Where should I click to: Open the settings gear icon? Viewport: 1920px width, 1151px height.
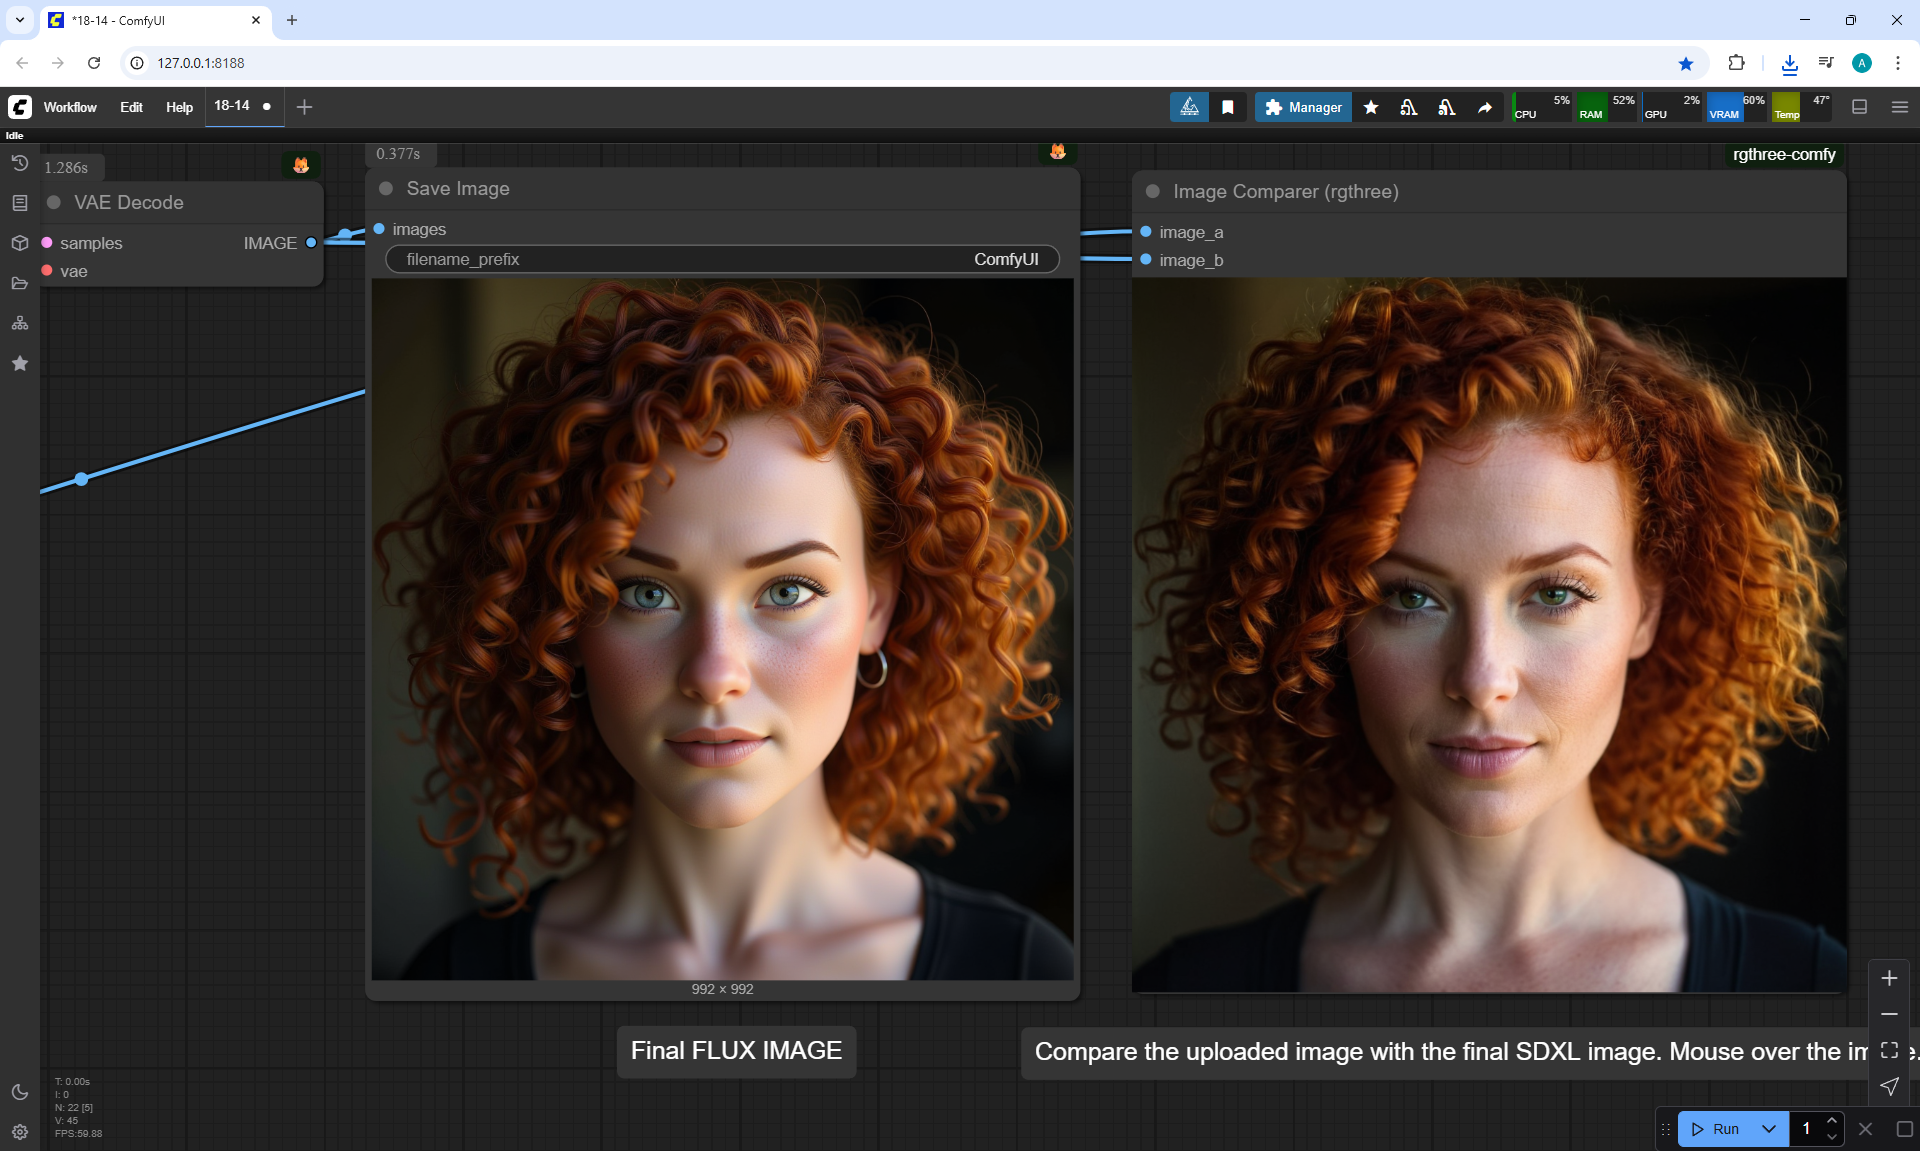coord(20,1132)
